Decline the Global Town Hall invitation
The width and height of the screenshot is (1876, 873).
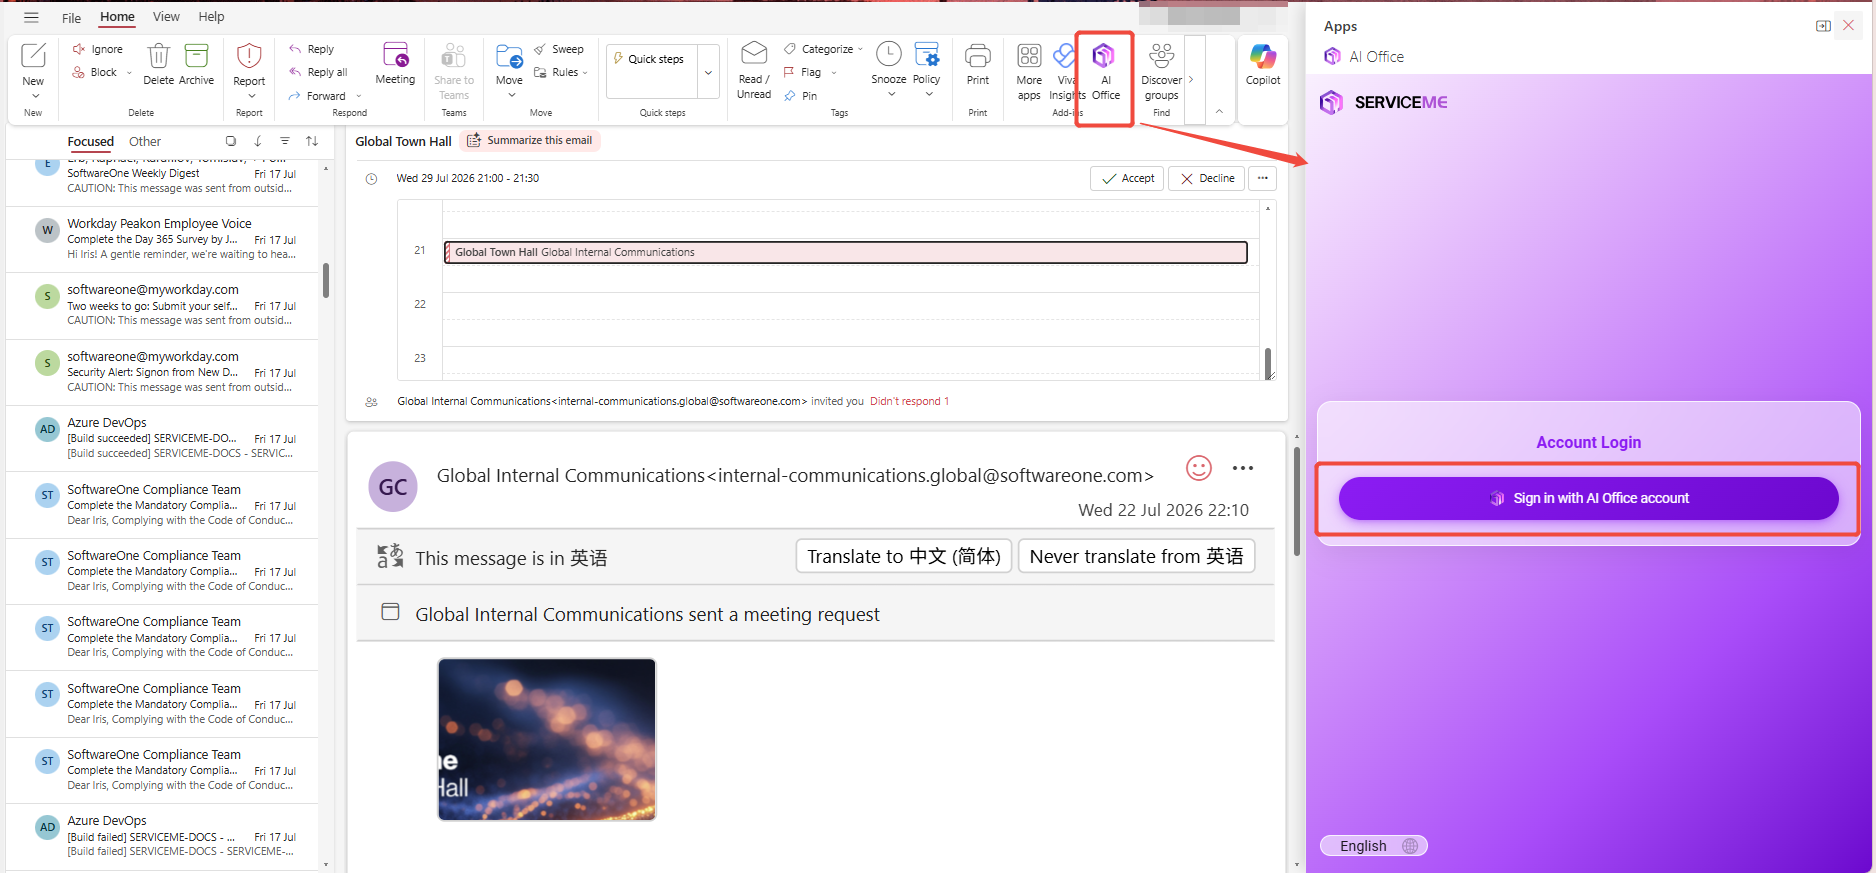pos(1206,178)
